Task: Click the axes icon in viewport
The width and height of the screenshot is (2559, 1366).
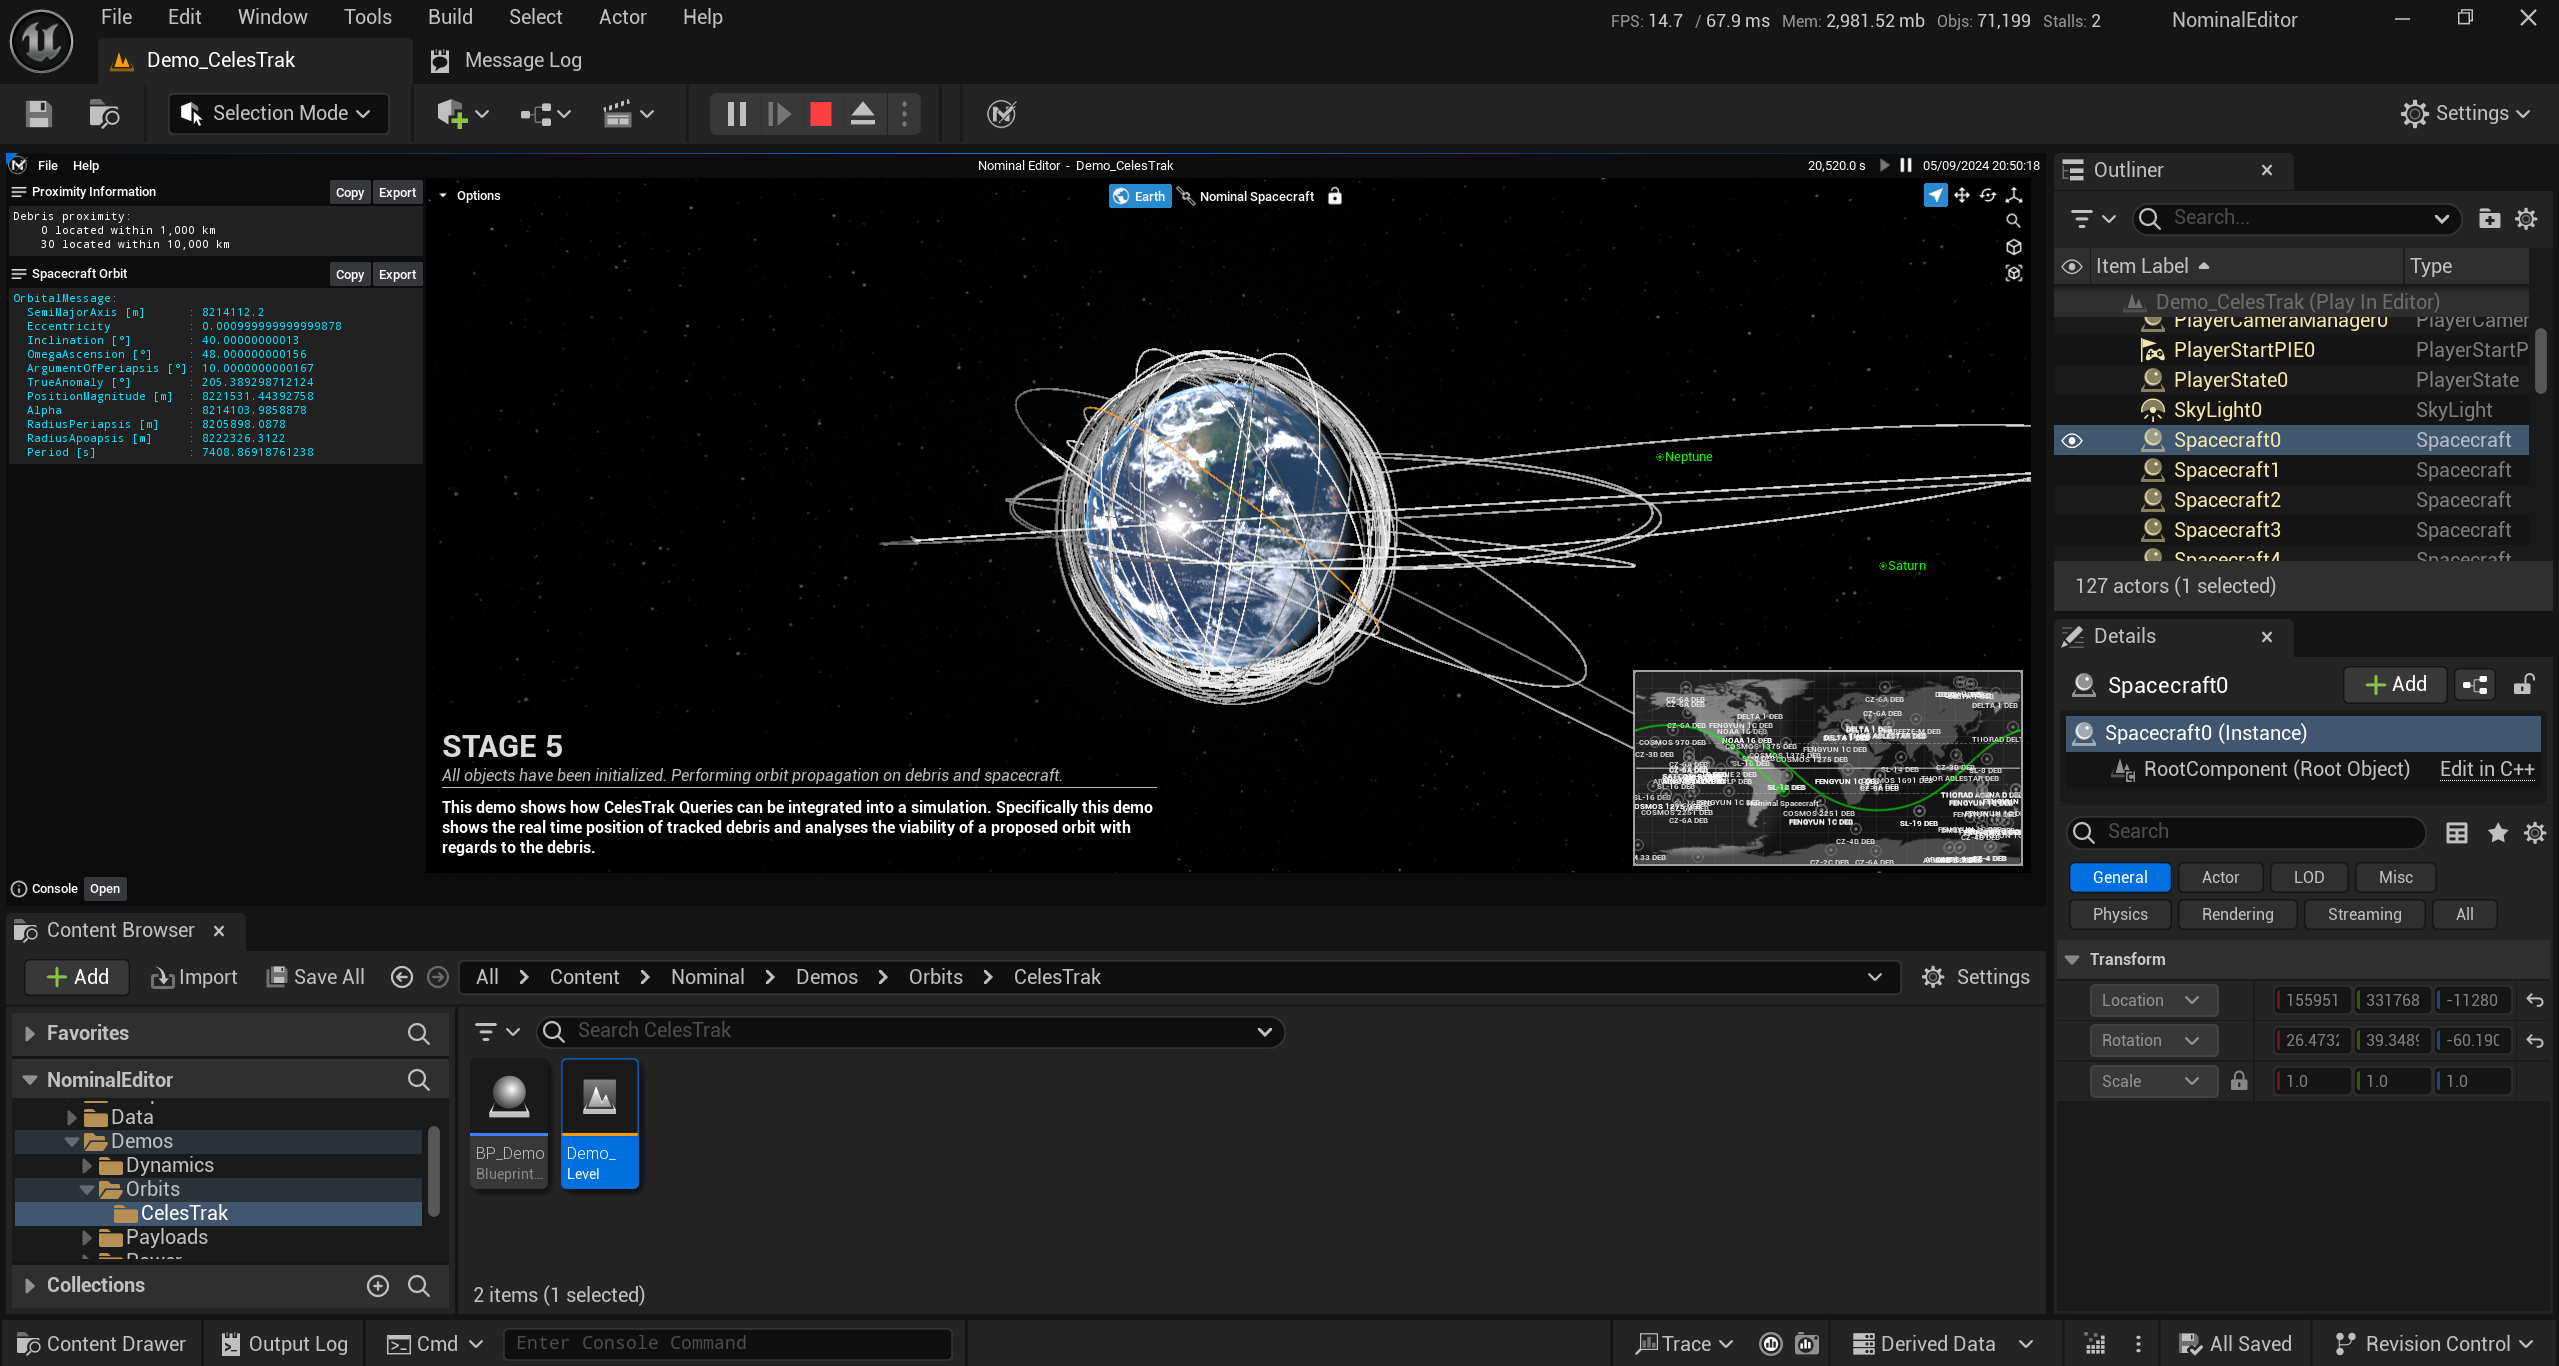Action: (2014, 196)
